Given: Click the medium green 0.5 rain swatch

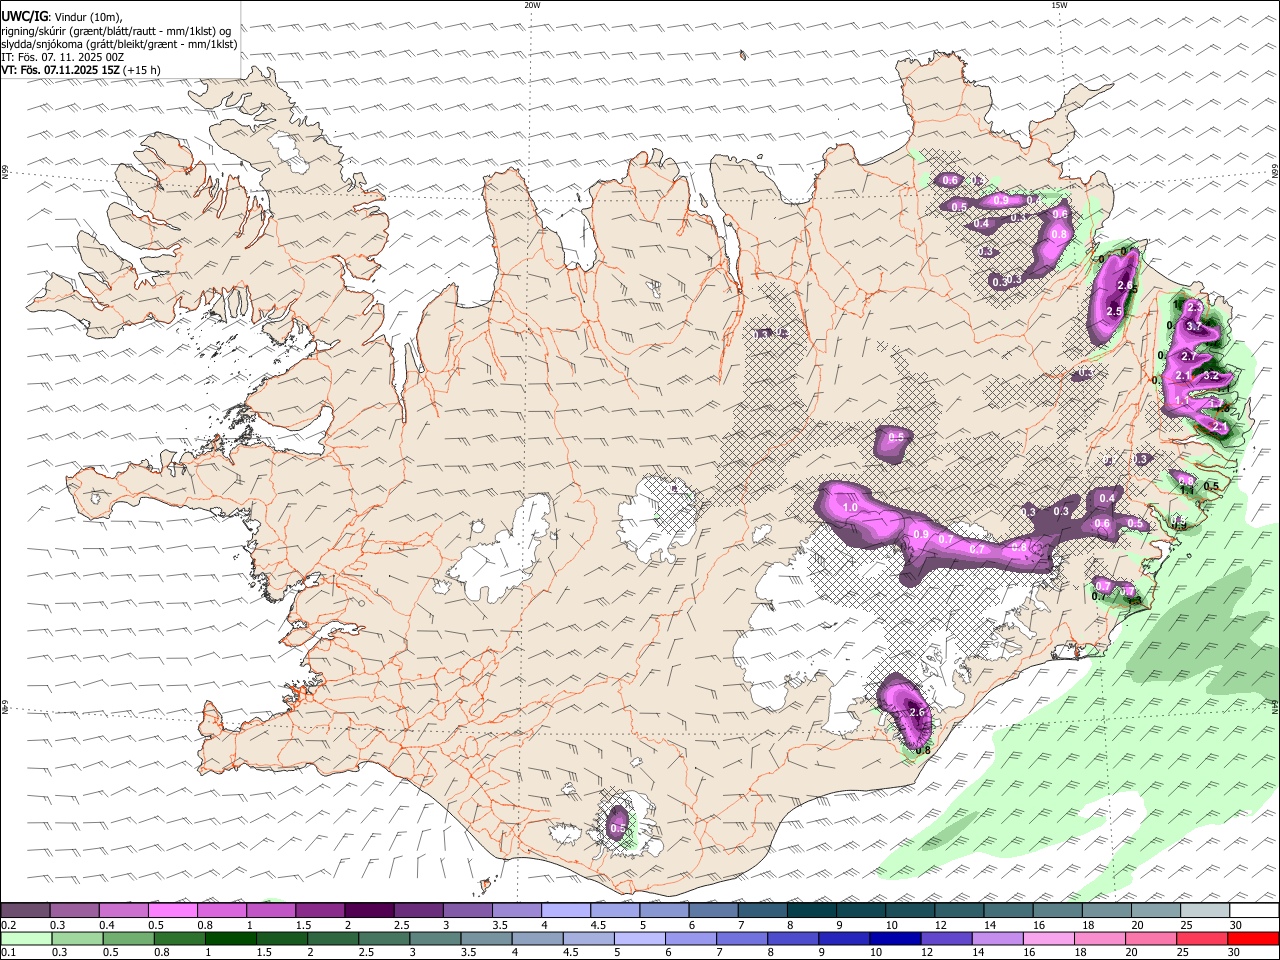Looking at the screenshot, I should [128, 938].
